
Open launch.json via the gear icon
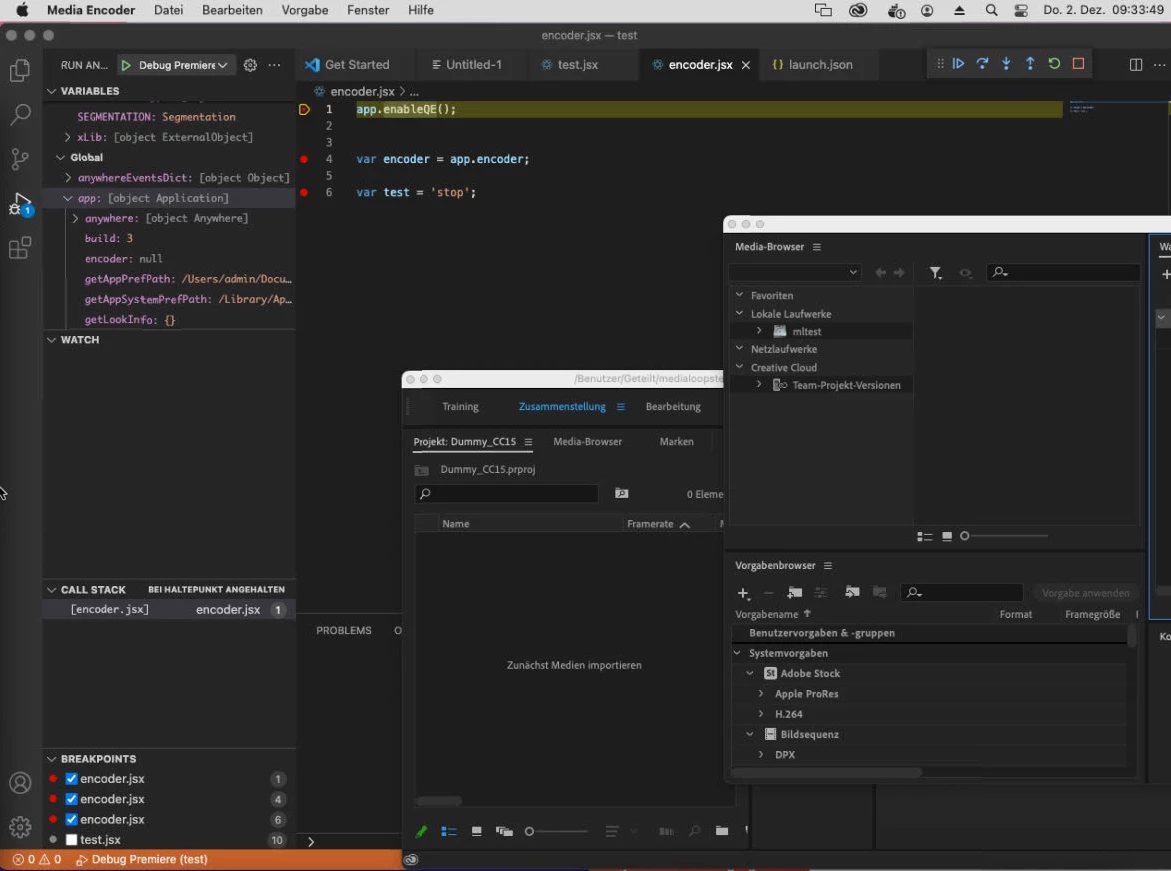tap(250, 65)
